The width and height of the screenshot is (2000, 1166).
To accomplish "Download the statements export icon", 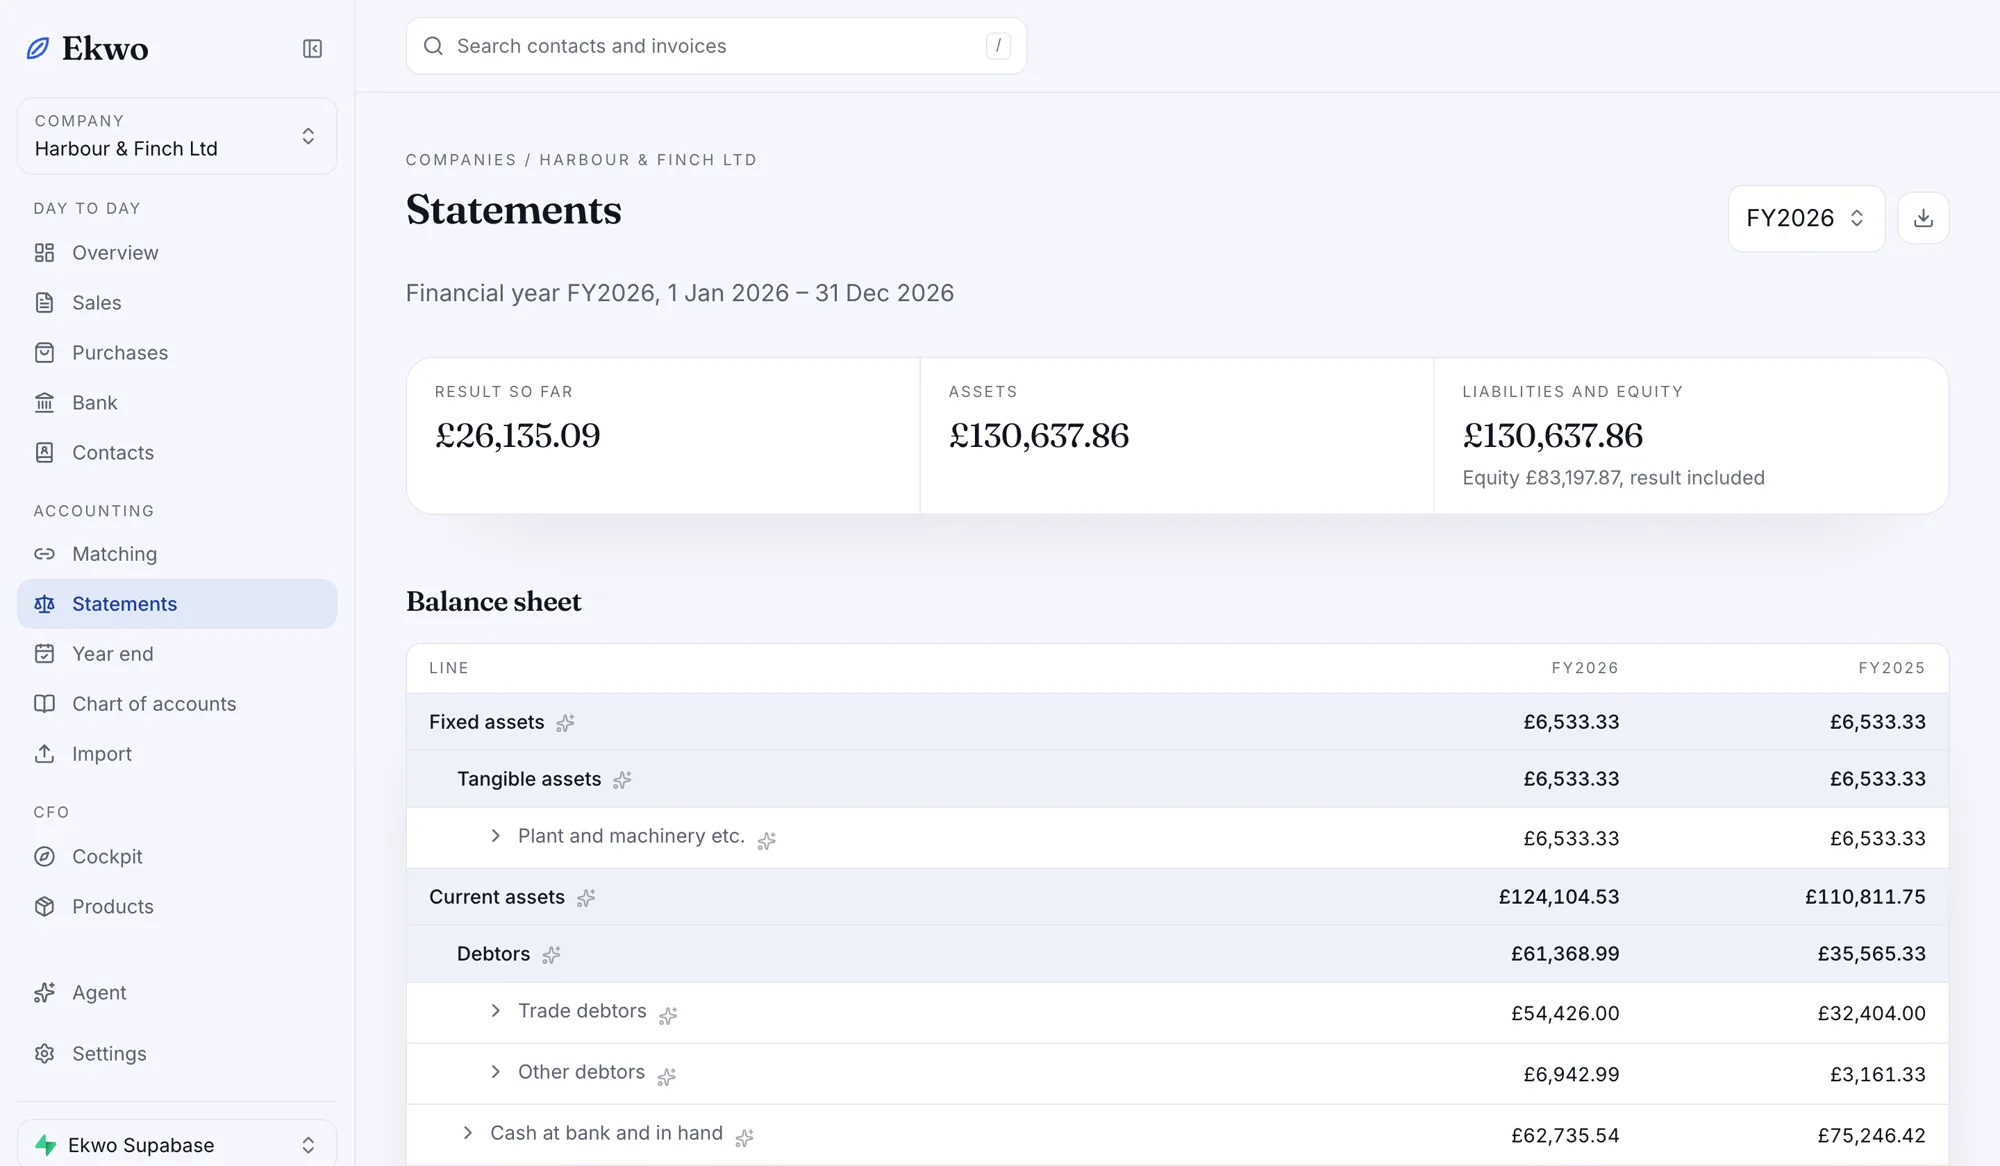I will 1923,218.
